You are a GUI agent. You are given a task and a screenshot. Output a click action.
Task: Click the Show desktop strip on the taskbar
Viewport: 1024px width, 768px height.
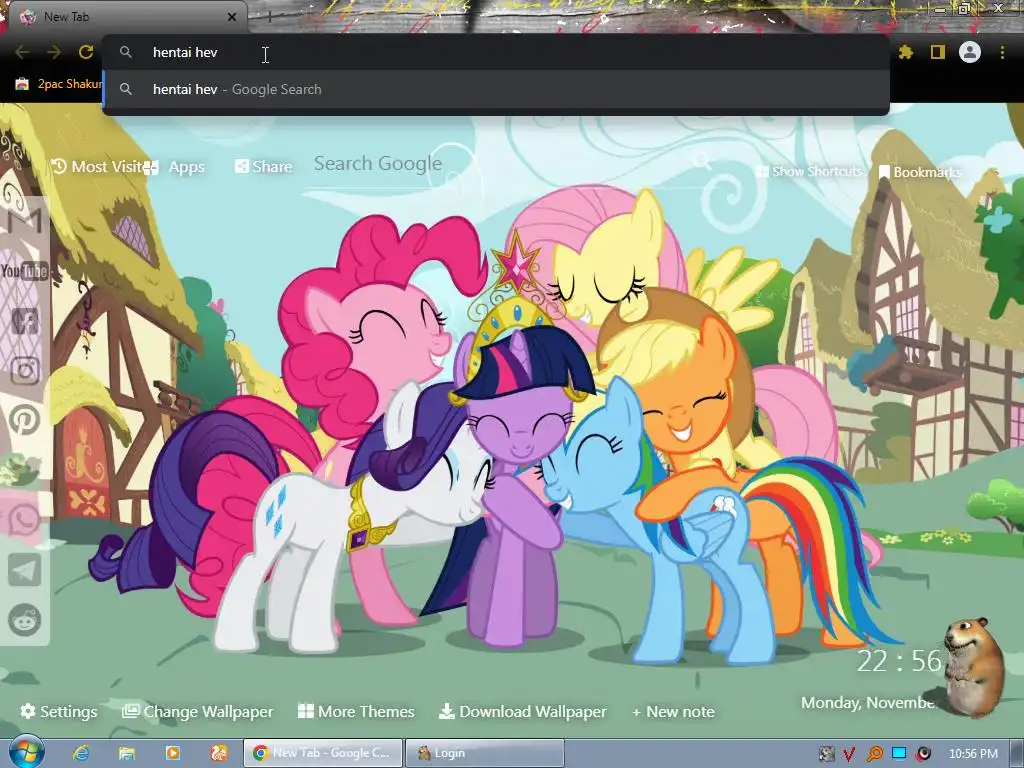click(x=1017, y=753)
